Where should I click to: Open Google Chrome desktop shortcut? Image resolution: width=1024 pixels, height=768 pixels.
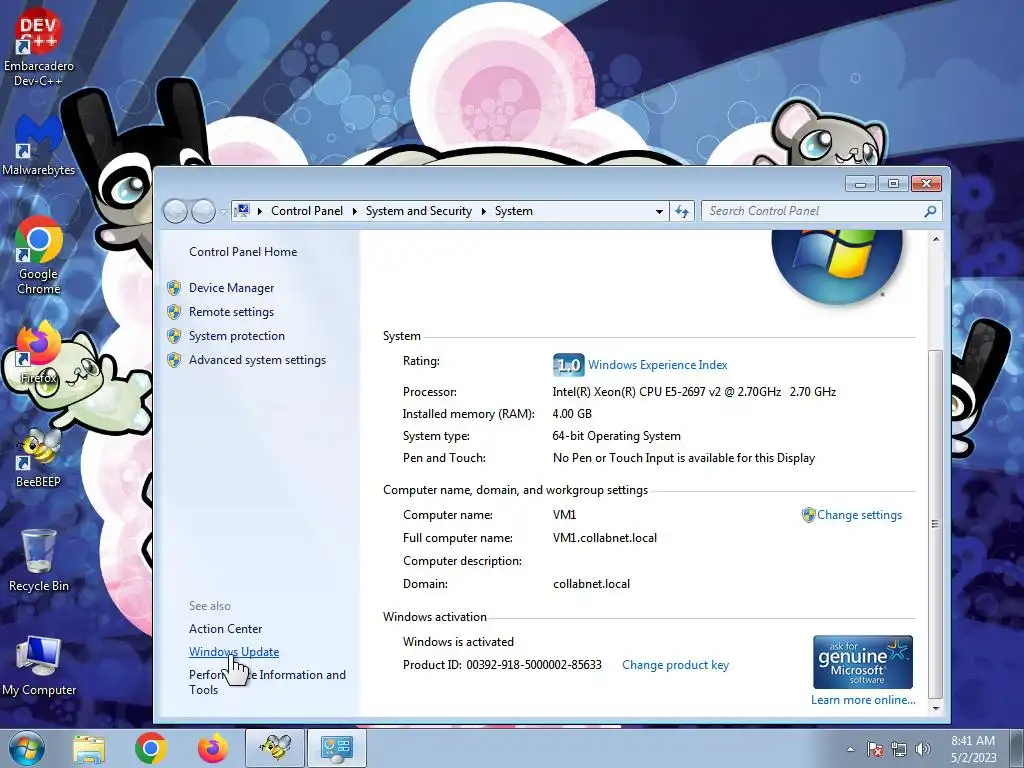click(x=39, y=255)
